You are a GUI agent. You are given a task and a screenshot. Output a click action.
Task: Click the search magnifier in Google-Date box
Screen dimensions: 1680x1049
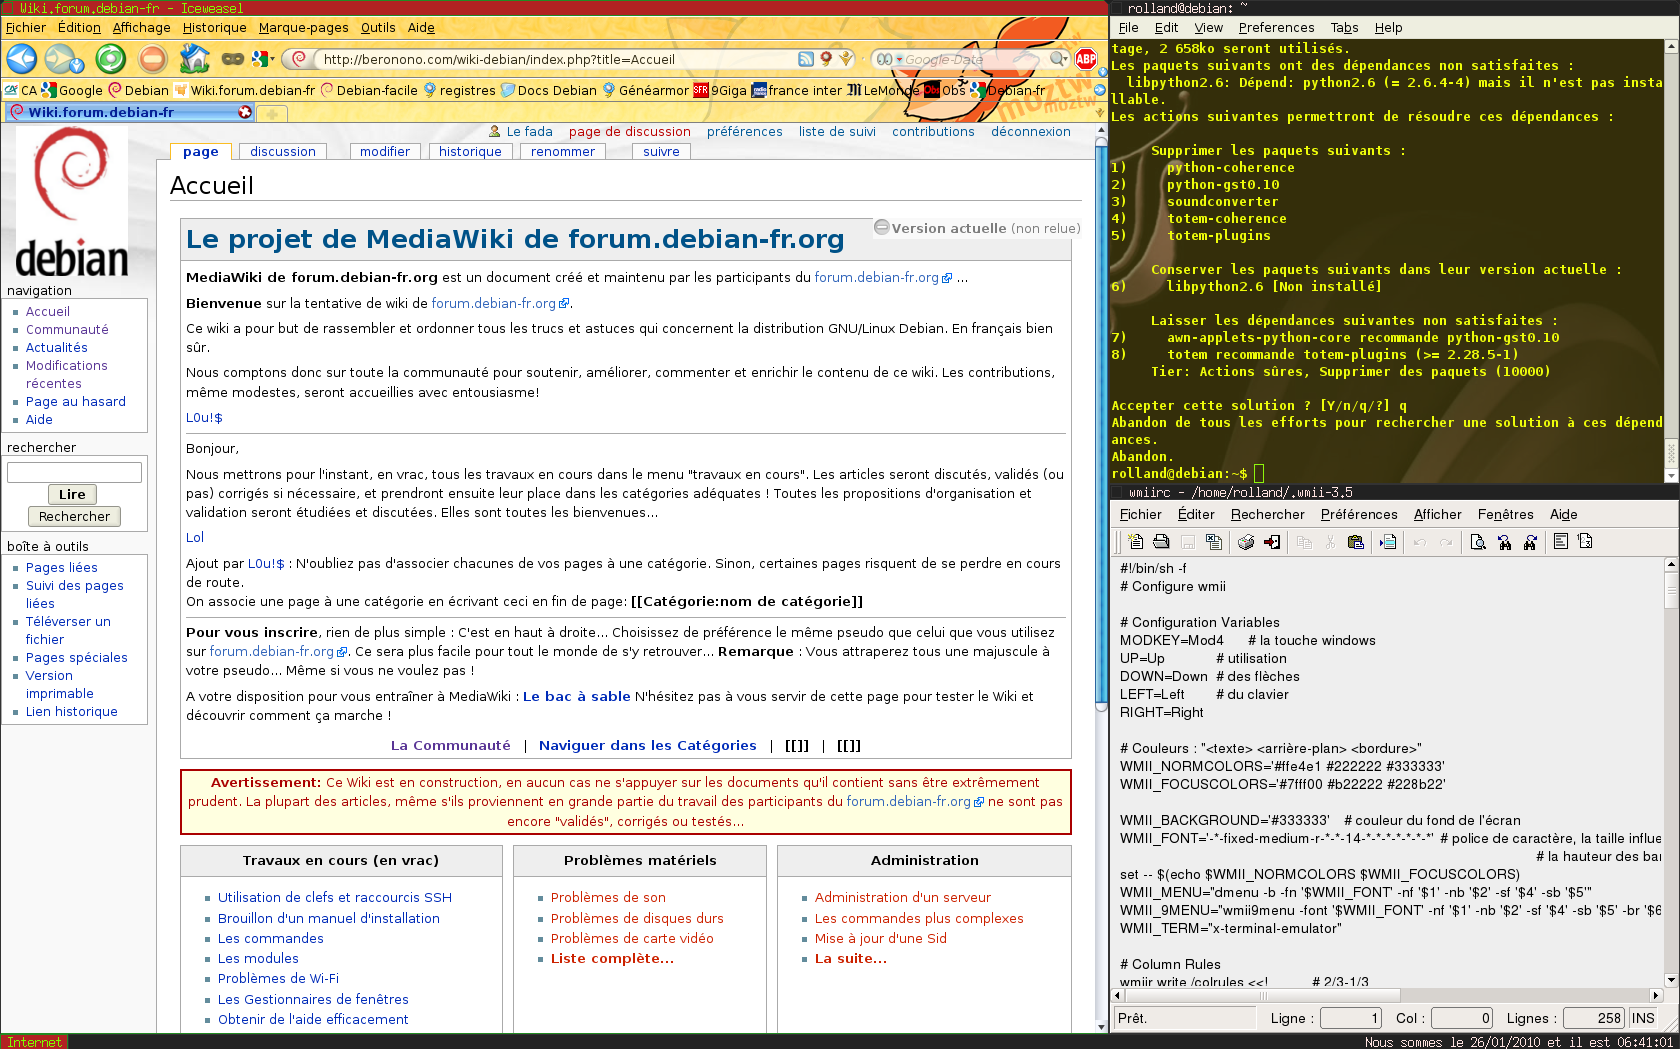click(x=1057, y=59)
